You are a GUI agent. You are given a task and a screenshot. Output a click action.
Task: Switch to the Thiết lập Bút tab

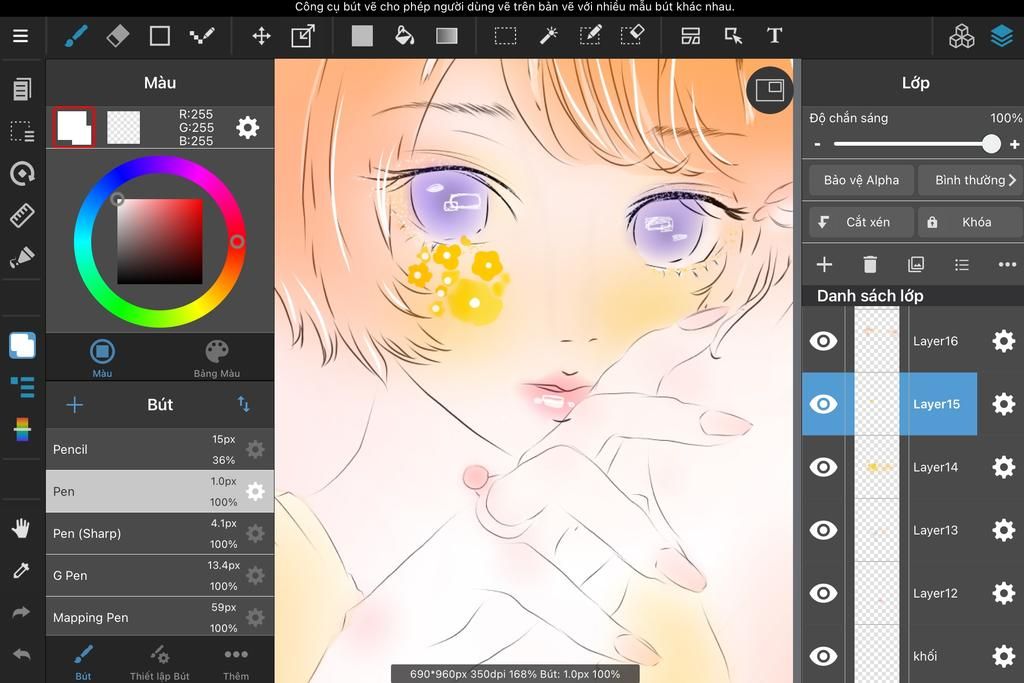click(x=160, y=662)
